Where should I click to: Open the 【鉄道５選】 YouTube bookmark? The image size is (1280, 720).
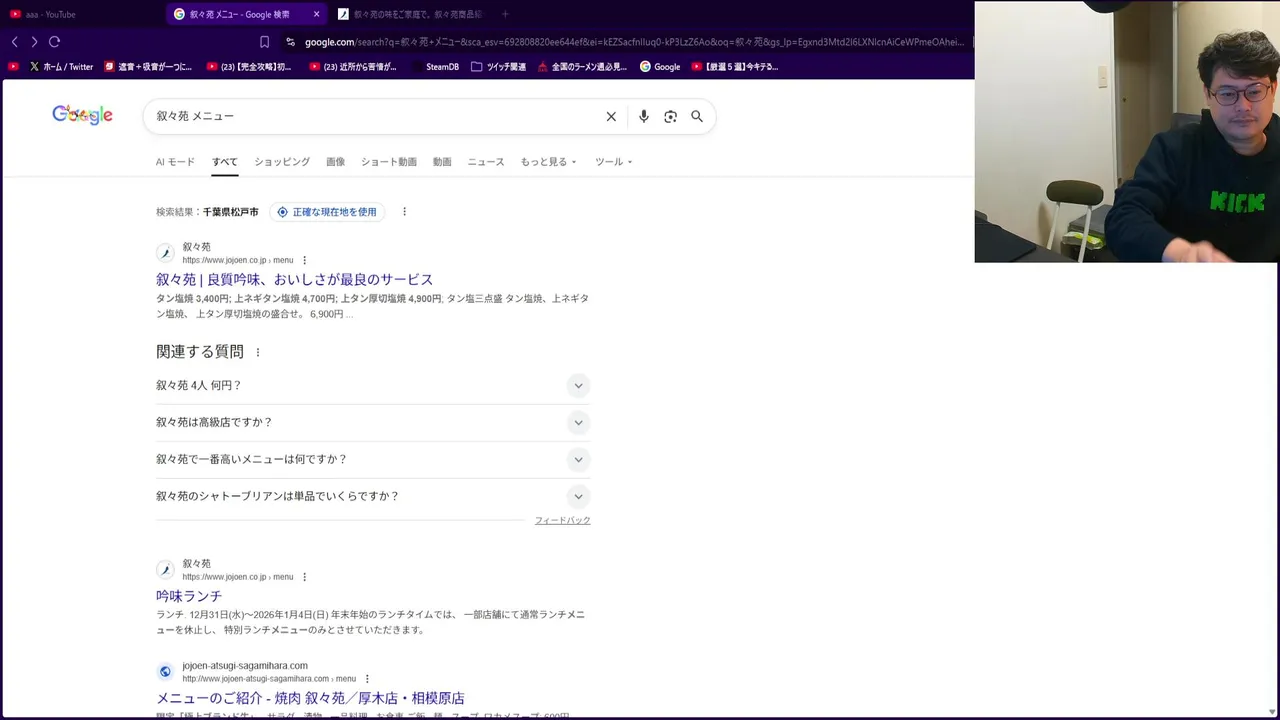tap(735, 67)
